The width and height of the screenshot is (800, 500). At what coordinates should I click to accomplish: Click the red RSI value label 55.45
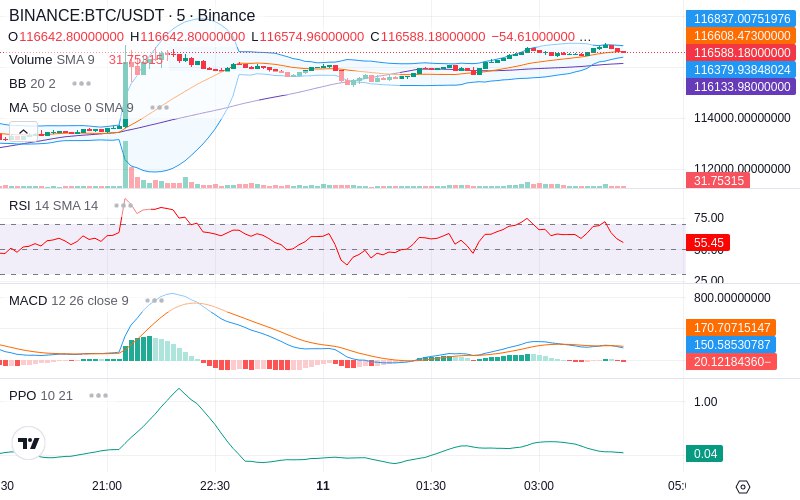coord(708,242)
